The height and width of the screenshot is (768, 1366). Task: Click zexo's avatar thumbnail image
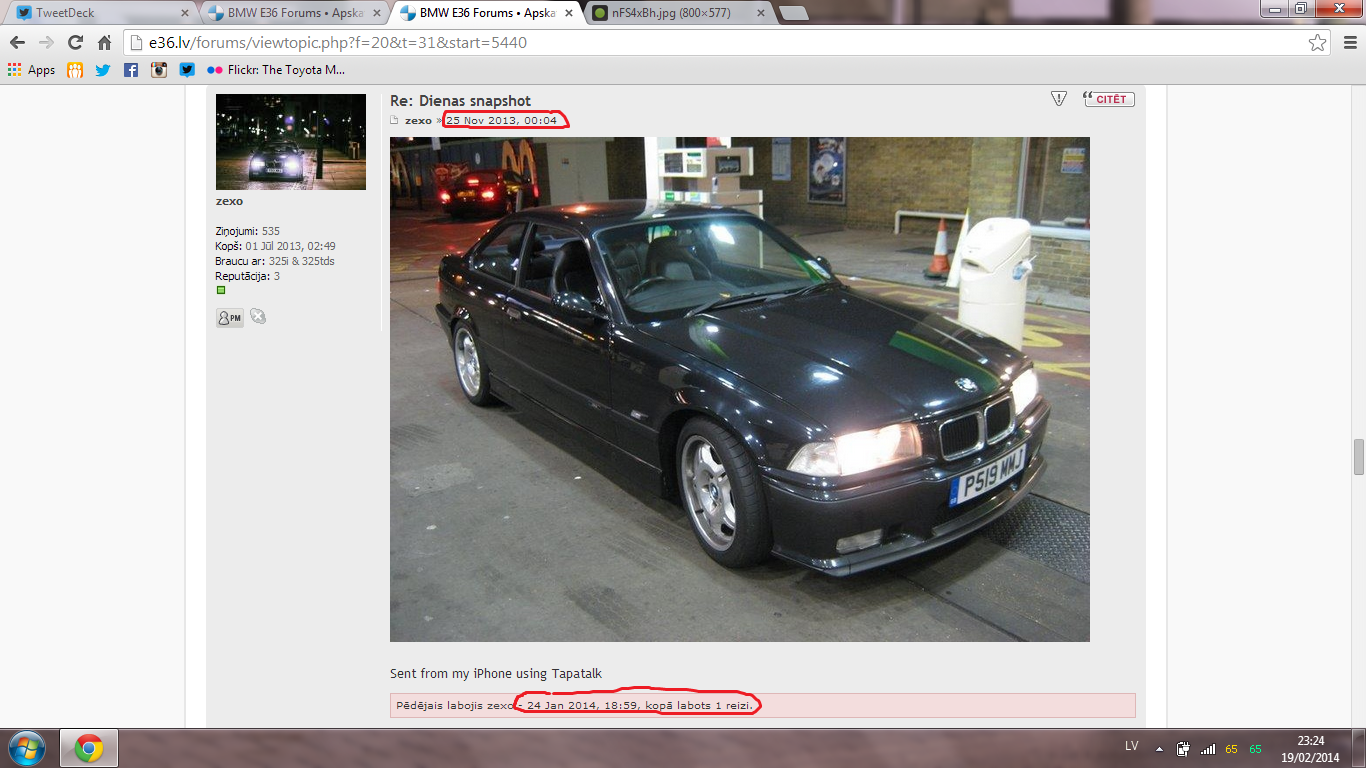click(x=291, y=141)
